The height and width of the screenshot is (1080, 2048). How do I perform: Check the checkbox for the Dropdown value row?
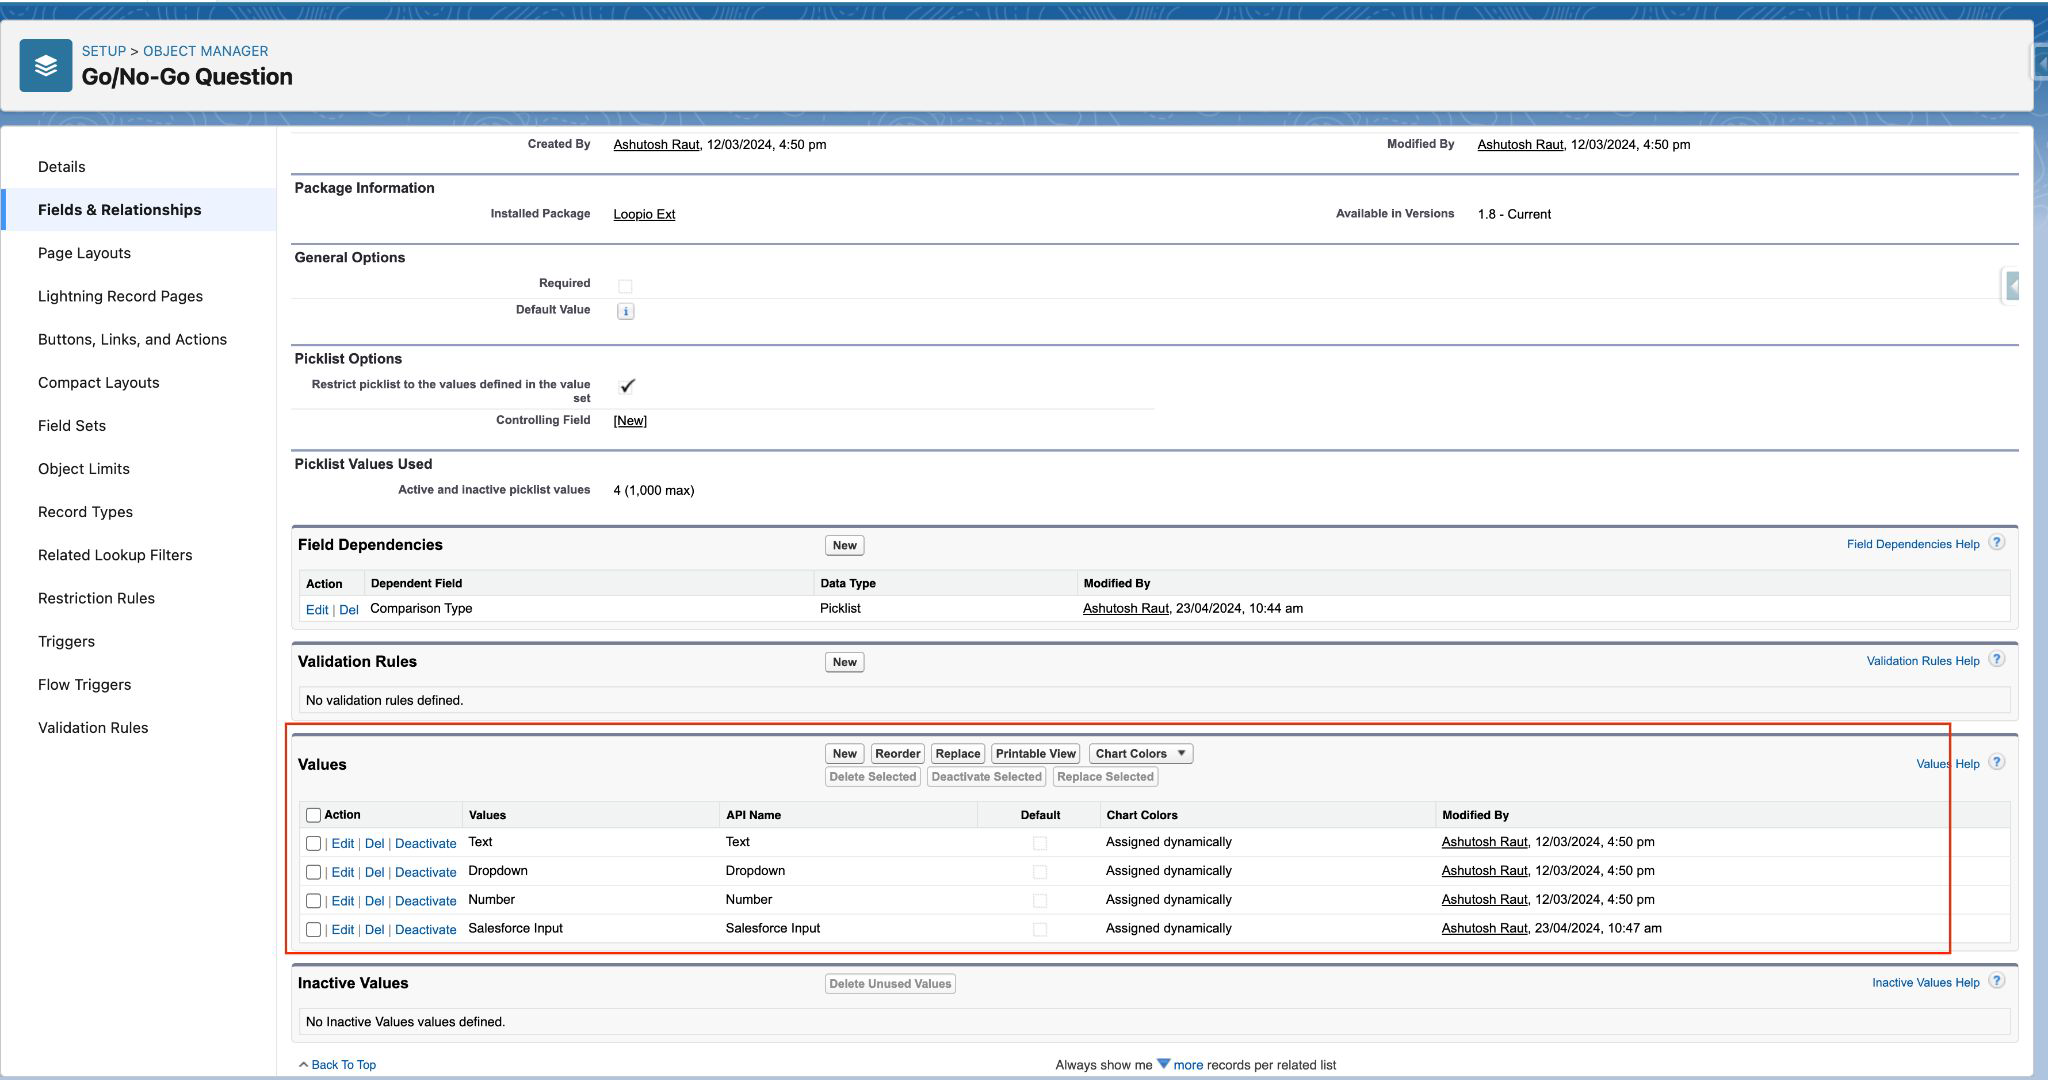313,872
